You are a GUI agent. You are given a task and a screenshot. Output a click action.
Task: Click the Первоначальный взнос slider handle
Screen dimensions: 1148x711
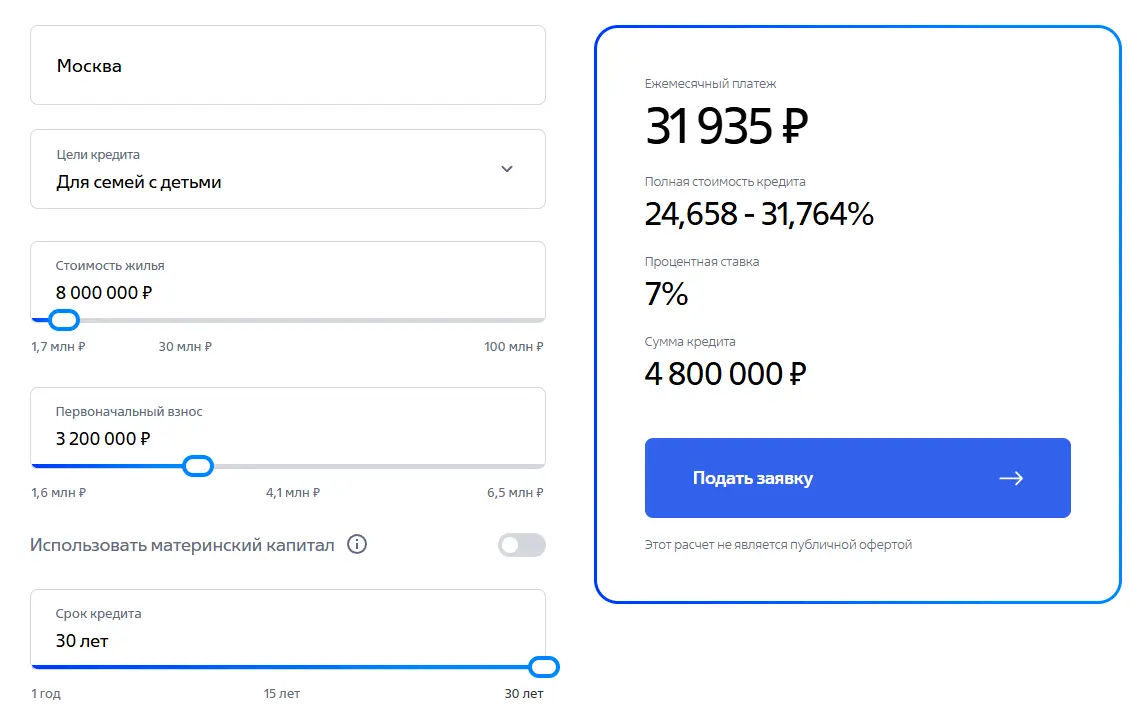pos(198,466)
